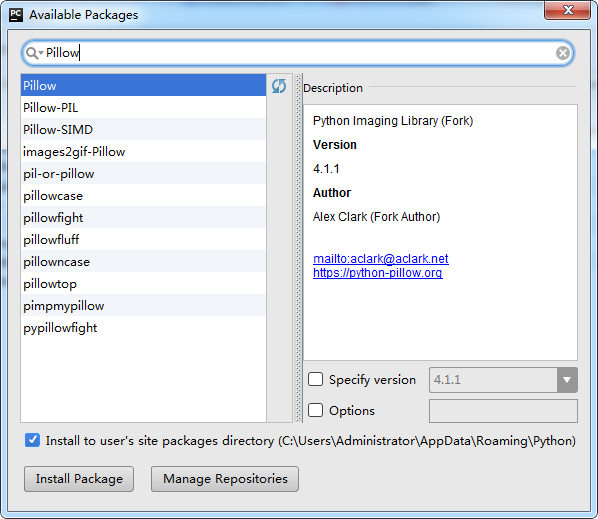Uncheck Install to user's site packages directory
Image resolution: width=598 pixels, height=519 pixels.
click(x=32, y=440)
